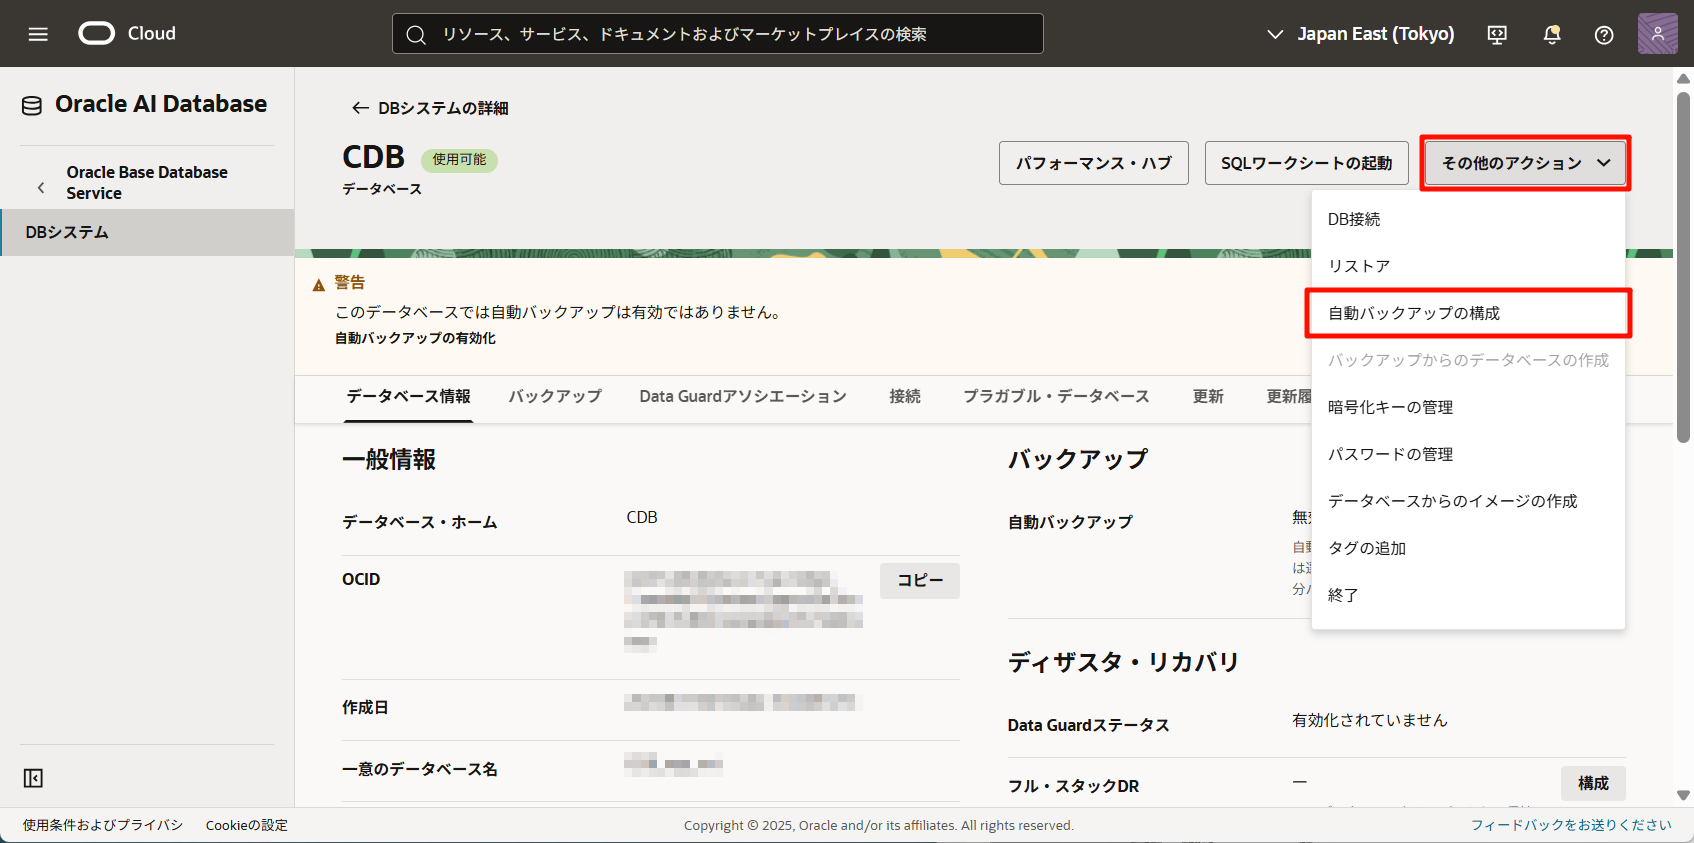
Task: Switch to the バックアップ tab
Action: click(x=555, y=396)
